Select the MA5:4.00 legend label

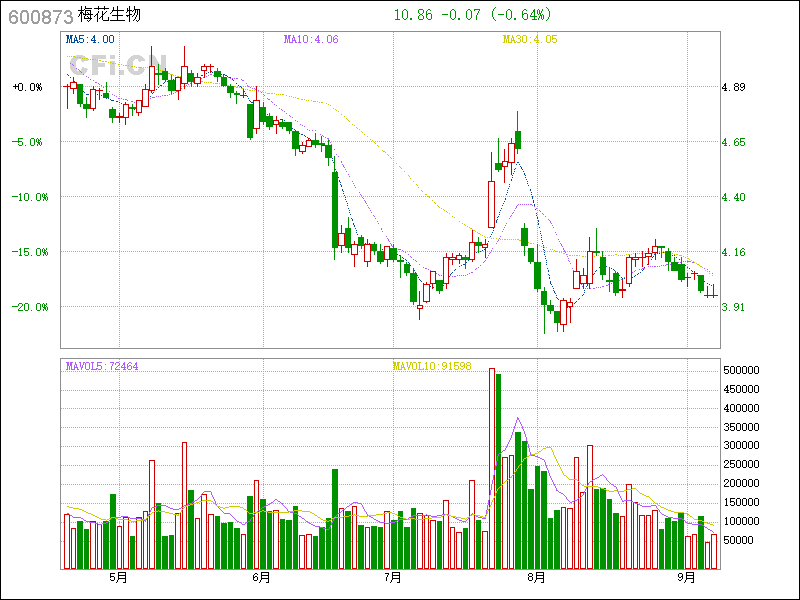tap(90, 39)
